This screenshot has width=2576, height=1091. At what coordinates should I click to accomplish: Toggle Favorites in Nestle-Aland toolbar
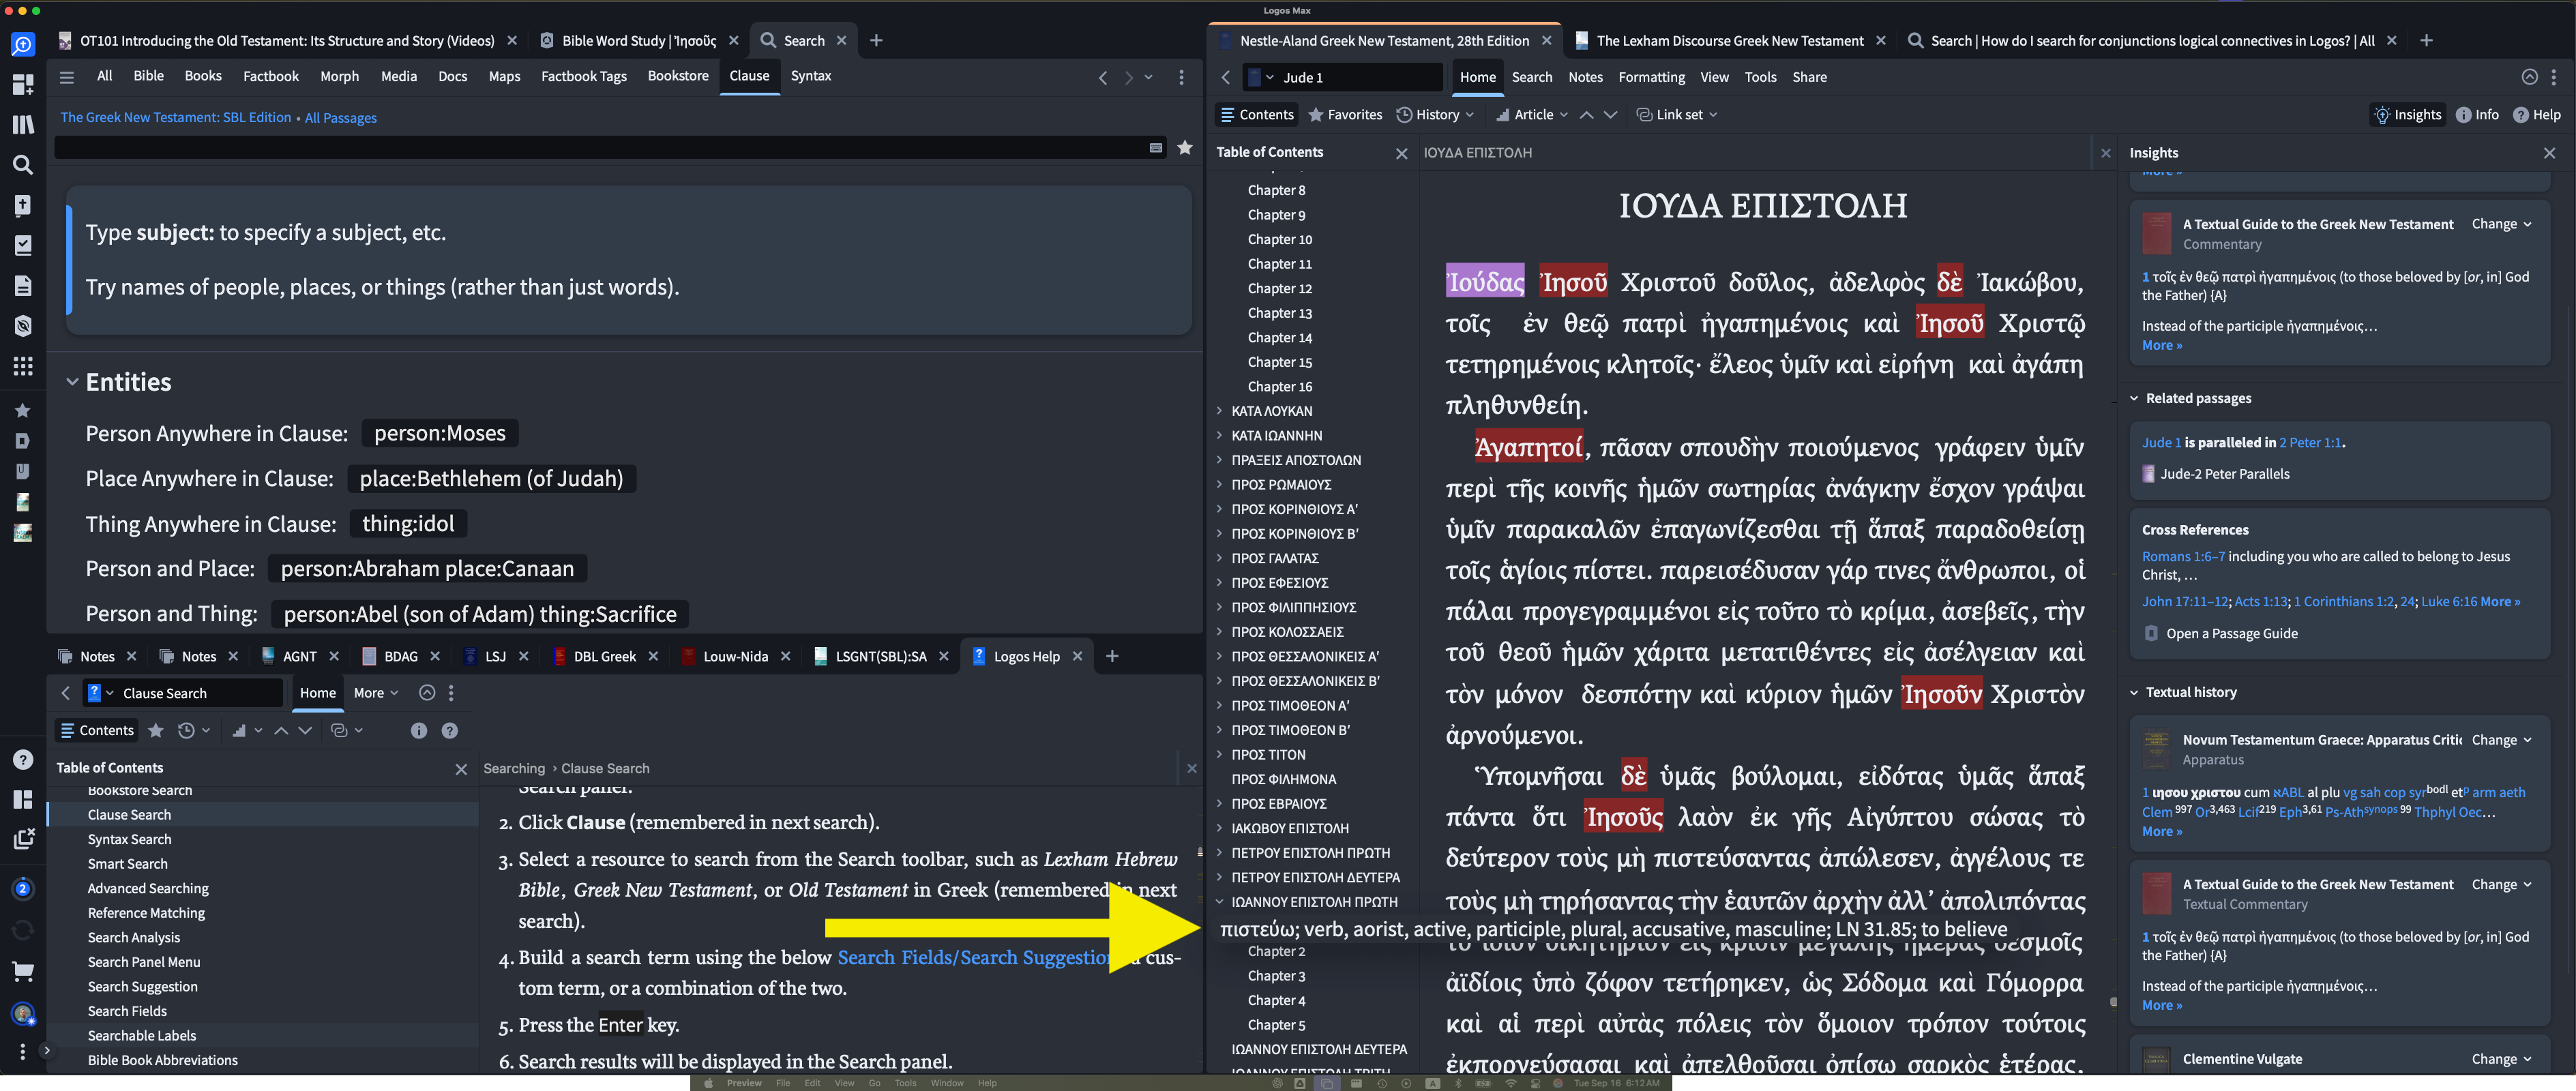click(1345, 115)
